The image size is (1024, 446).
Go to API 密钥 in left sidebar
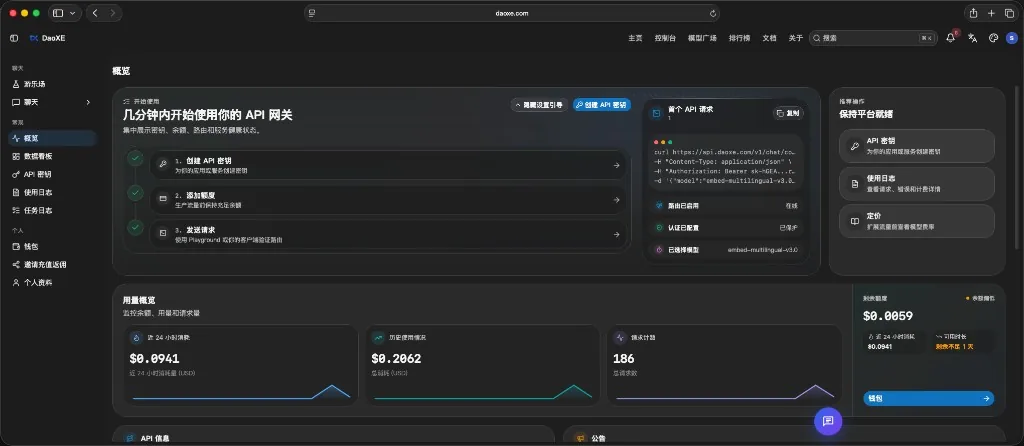click(52, 174)
